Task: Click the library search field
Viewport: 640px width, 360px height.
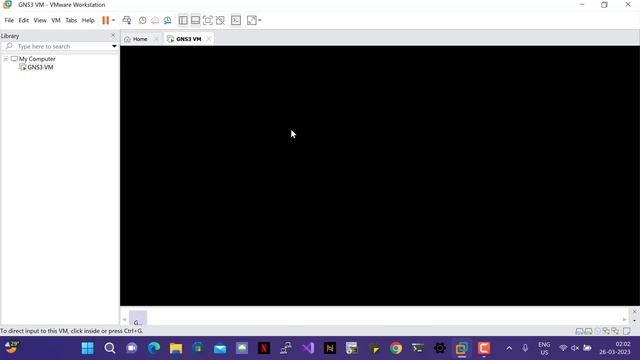Action: click(59, 46)
